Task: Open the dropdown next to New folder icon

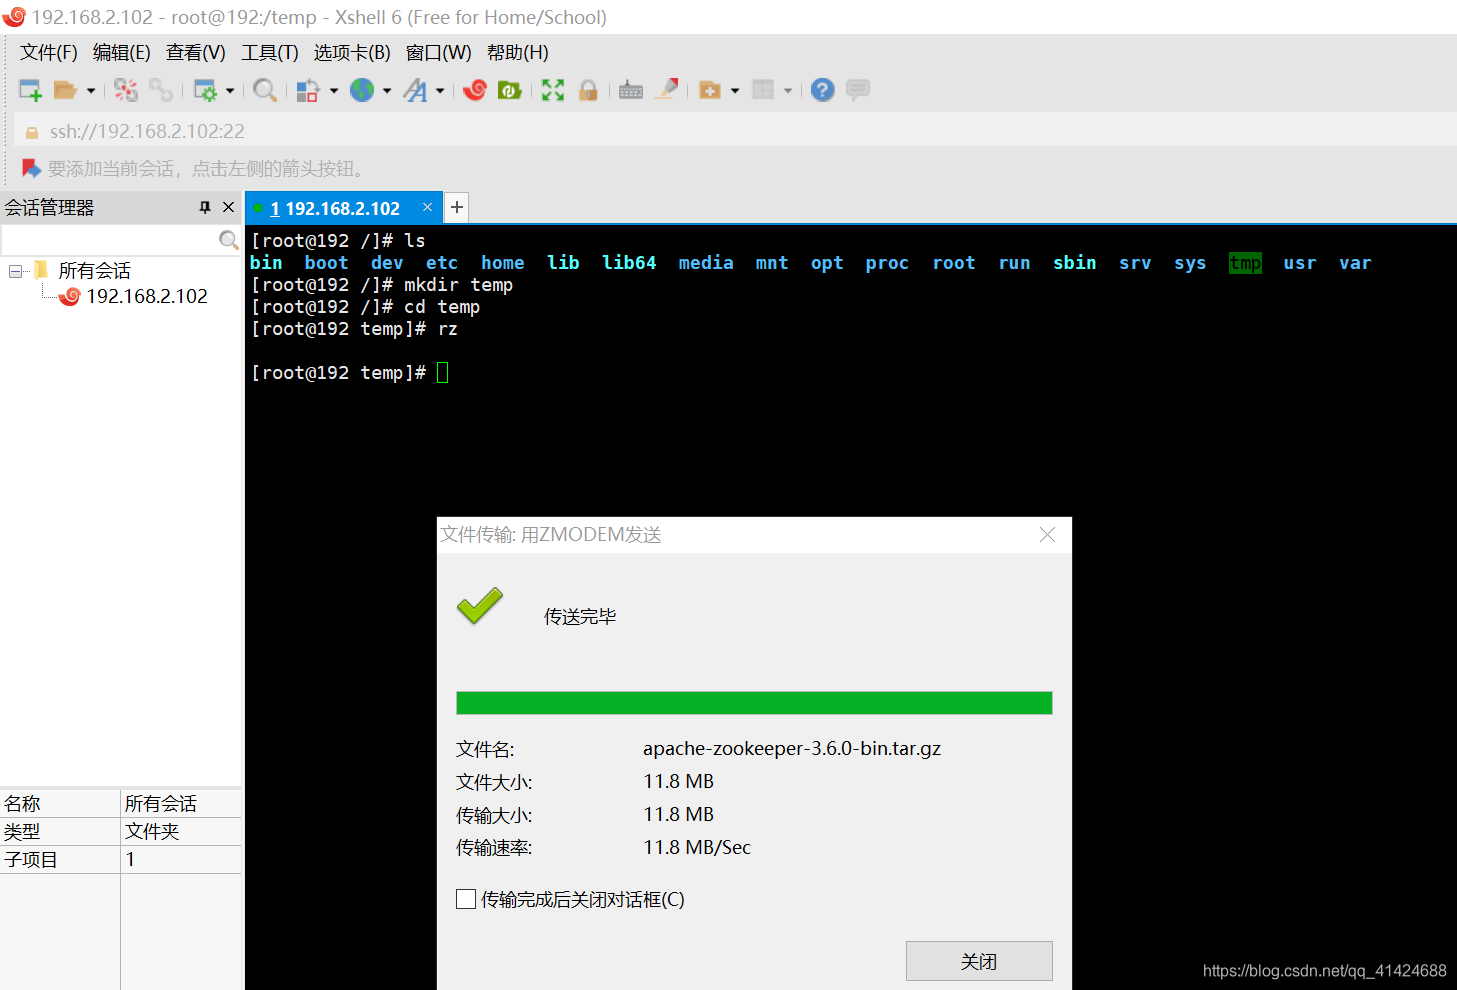Action: click(735, 90)
